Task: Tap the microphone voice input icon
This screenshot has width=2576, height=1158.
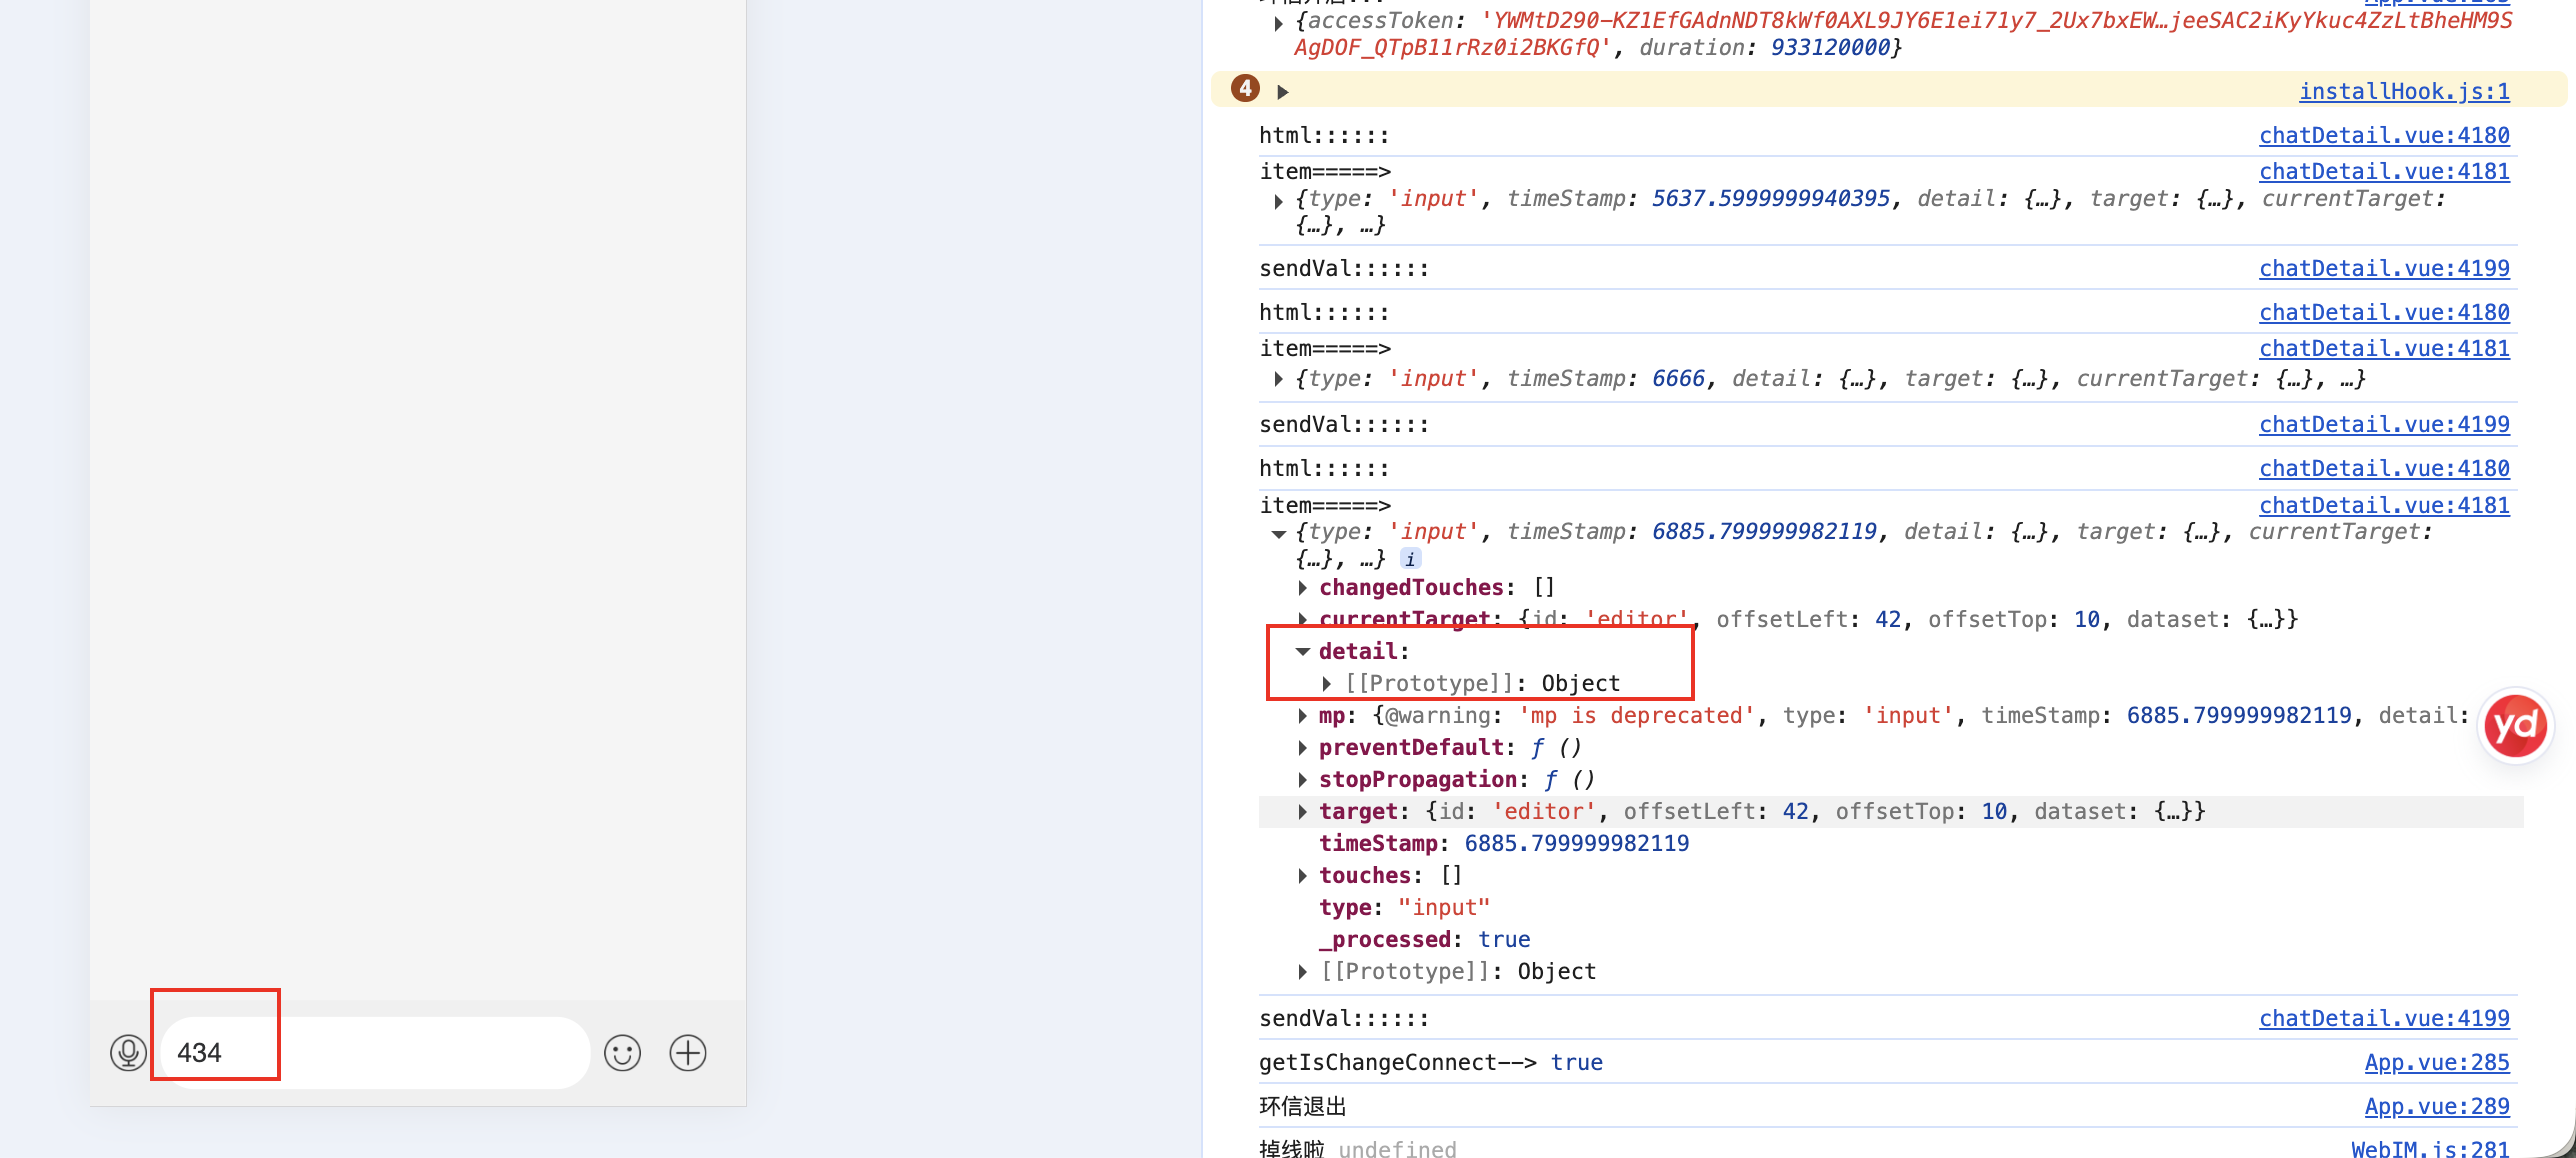Action: [128, 1052]
